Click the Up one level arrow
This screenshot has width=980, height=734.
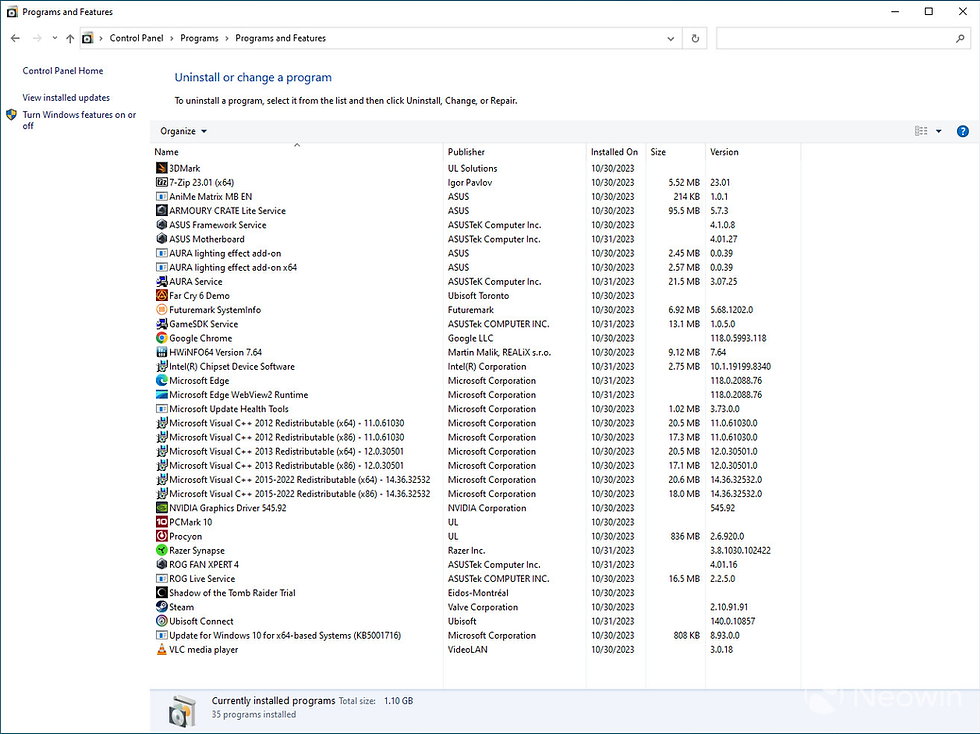(70, 39)
